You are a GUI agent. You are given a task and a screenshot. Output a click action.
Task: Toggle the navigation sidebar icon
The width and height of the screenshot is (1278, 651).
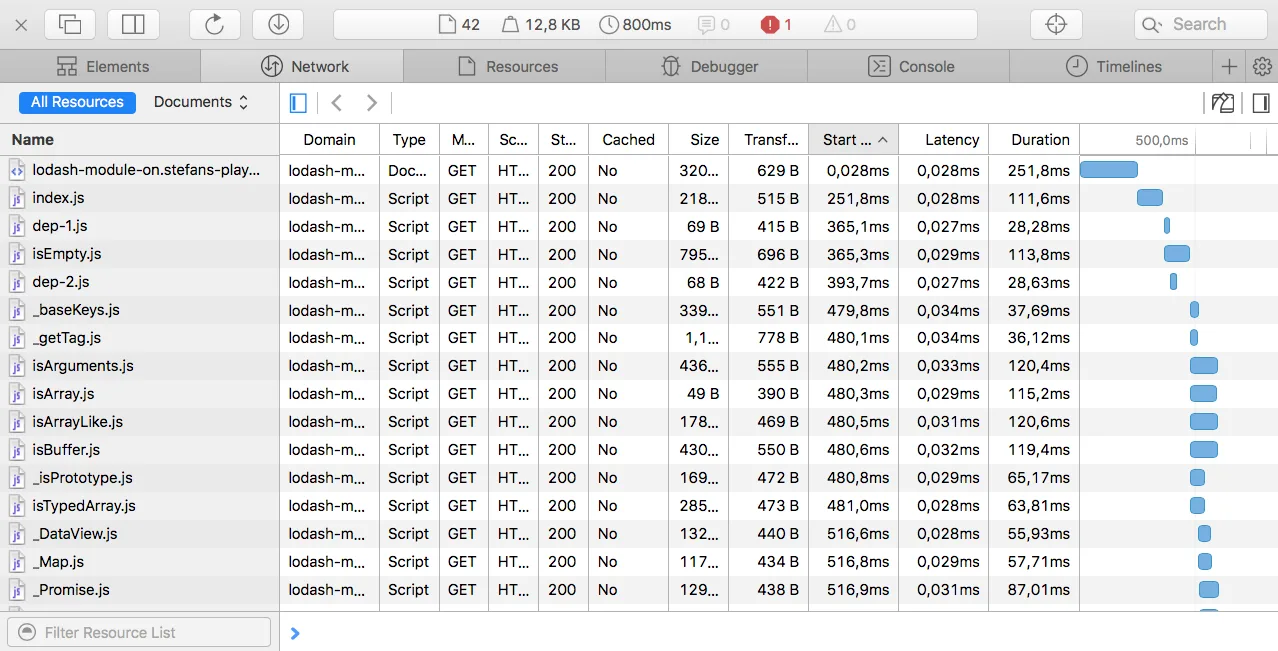click(298, 102)
